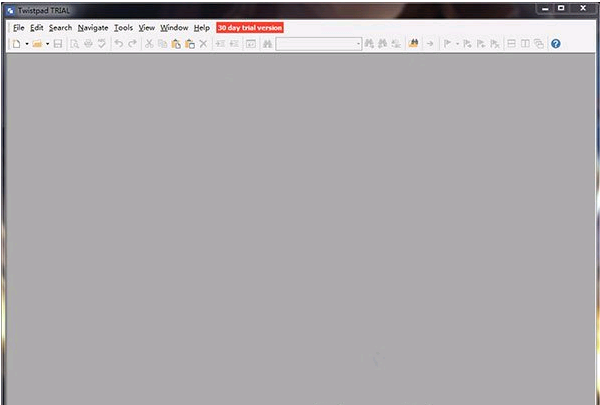Cut the selection with the scissors icon
The height and width of the screenshot is (405, 600).
(x=149, y=44)
